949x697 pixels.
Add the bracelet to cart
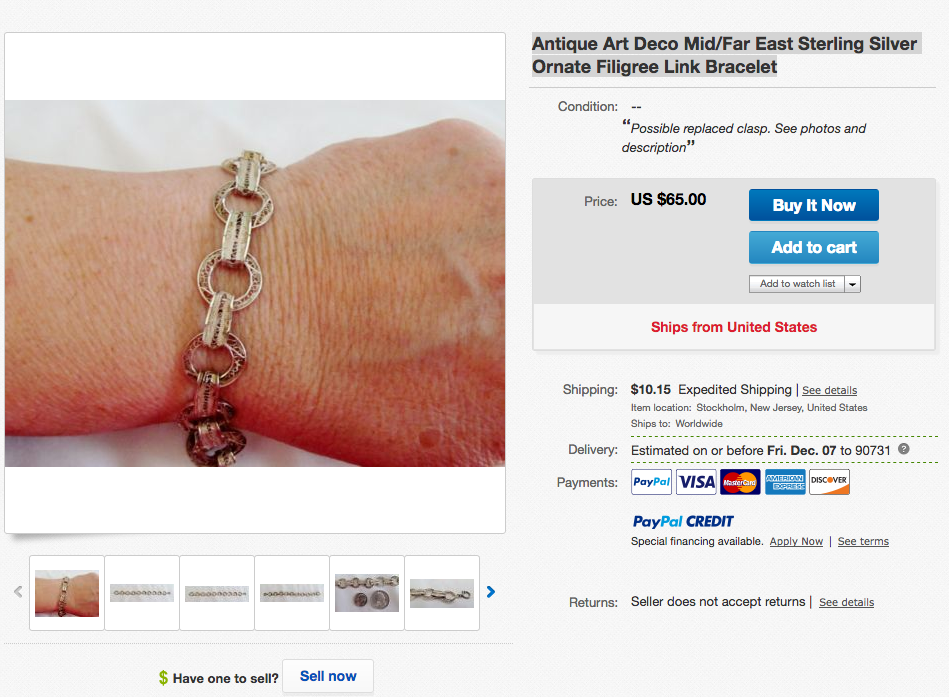pos(813,247)
